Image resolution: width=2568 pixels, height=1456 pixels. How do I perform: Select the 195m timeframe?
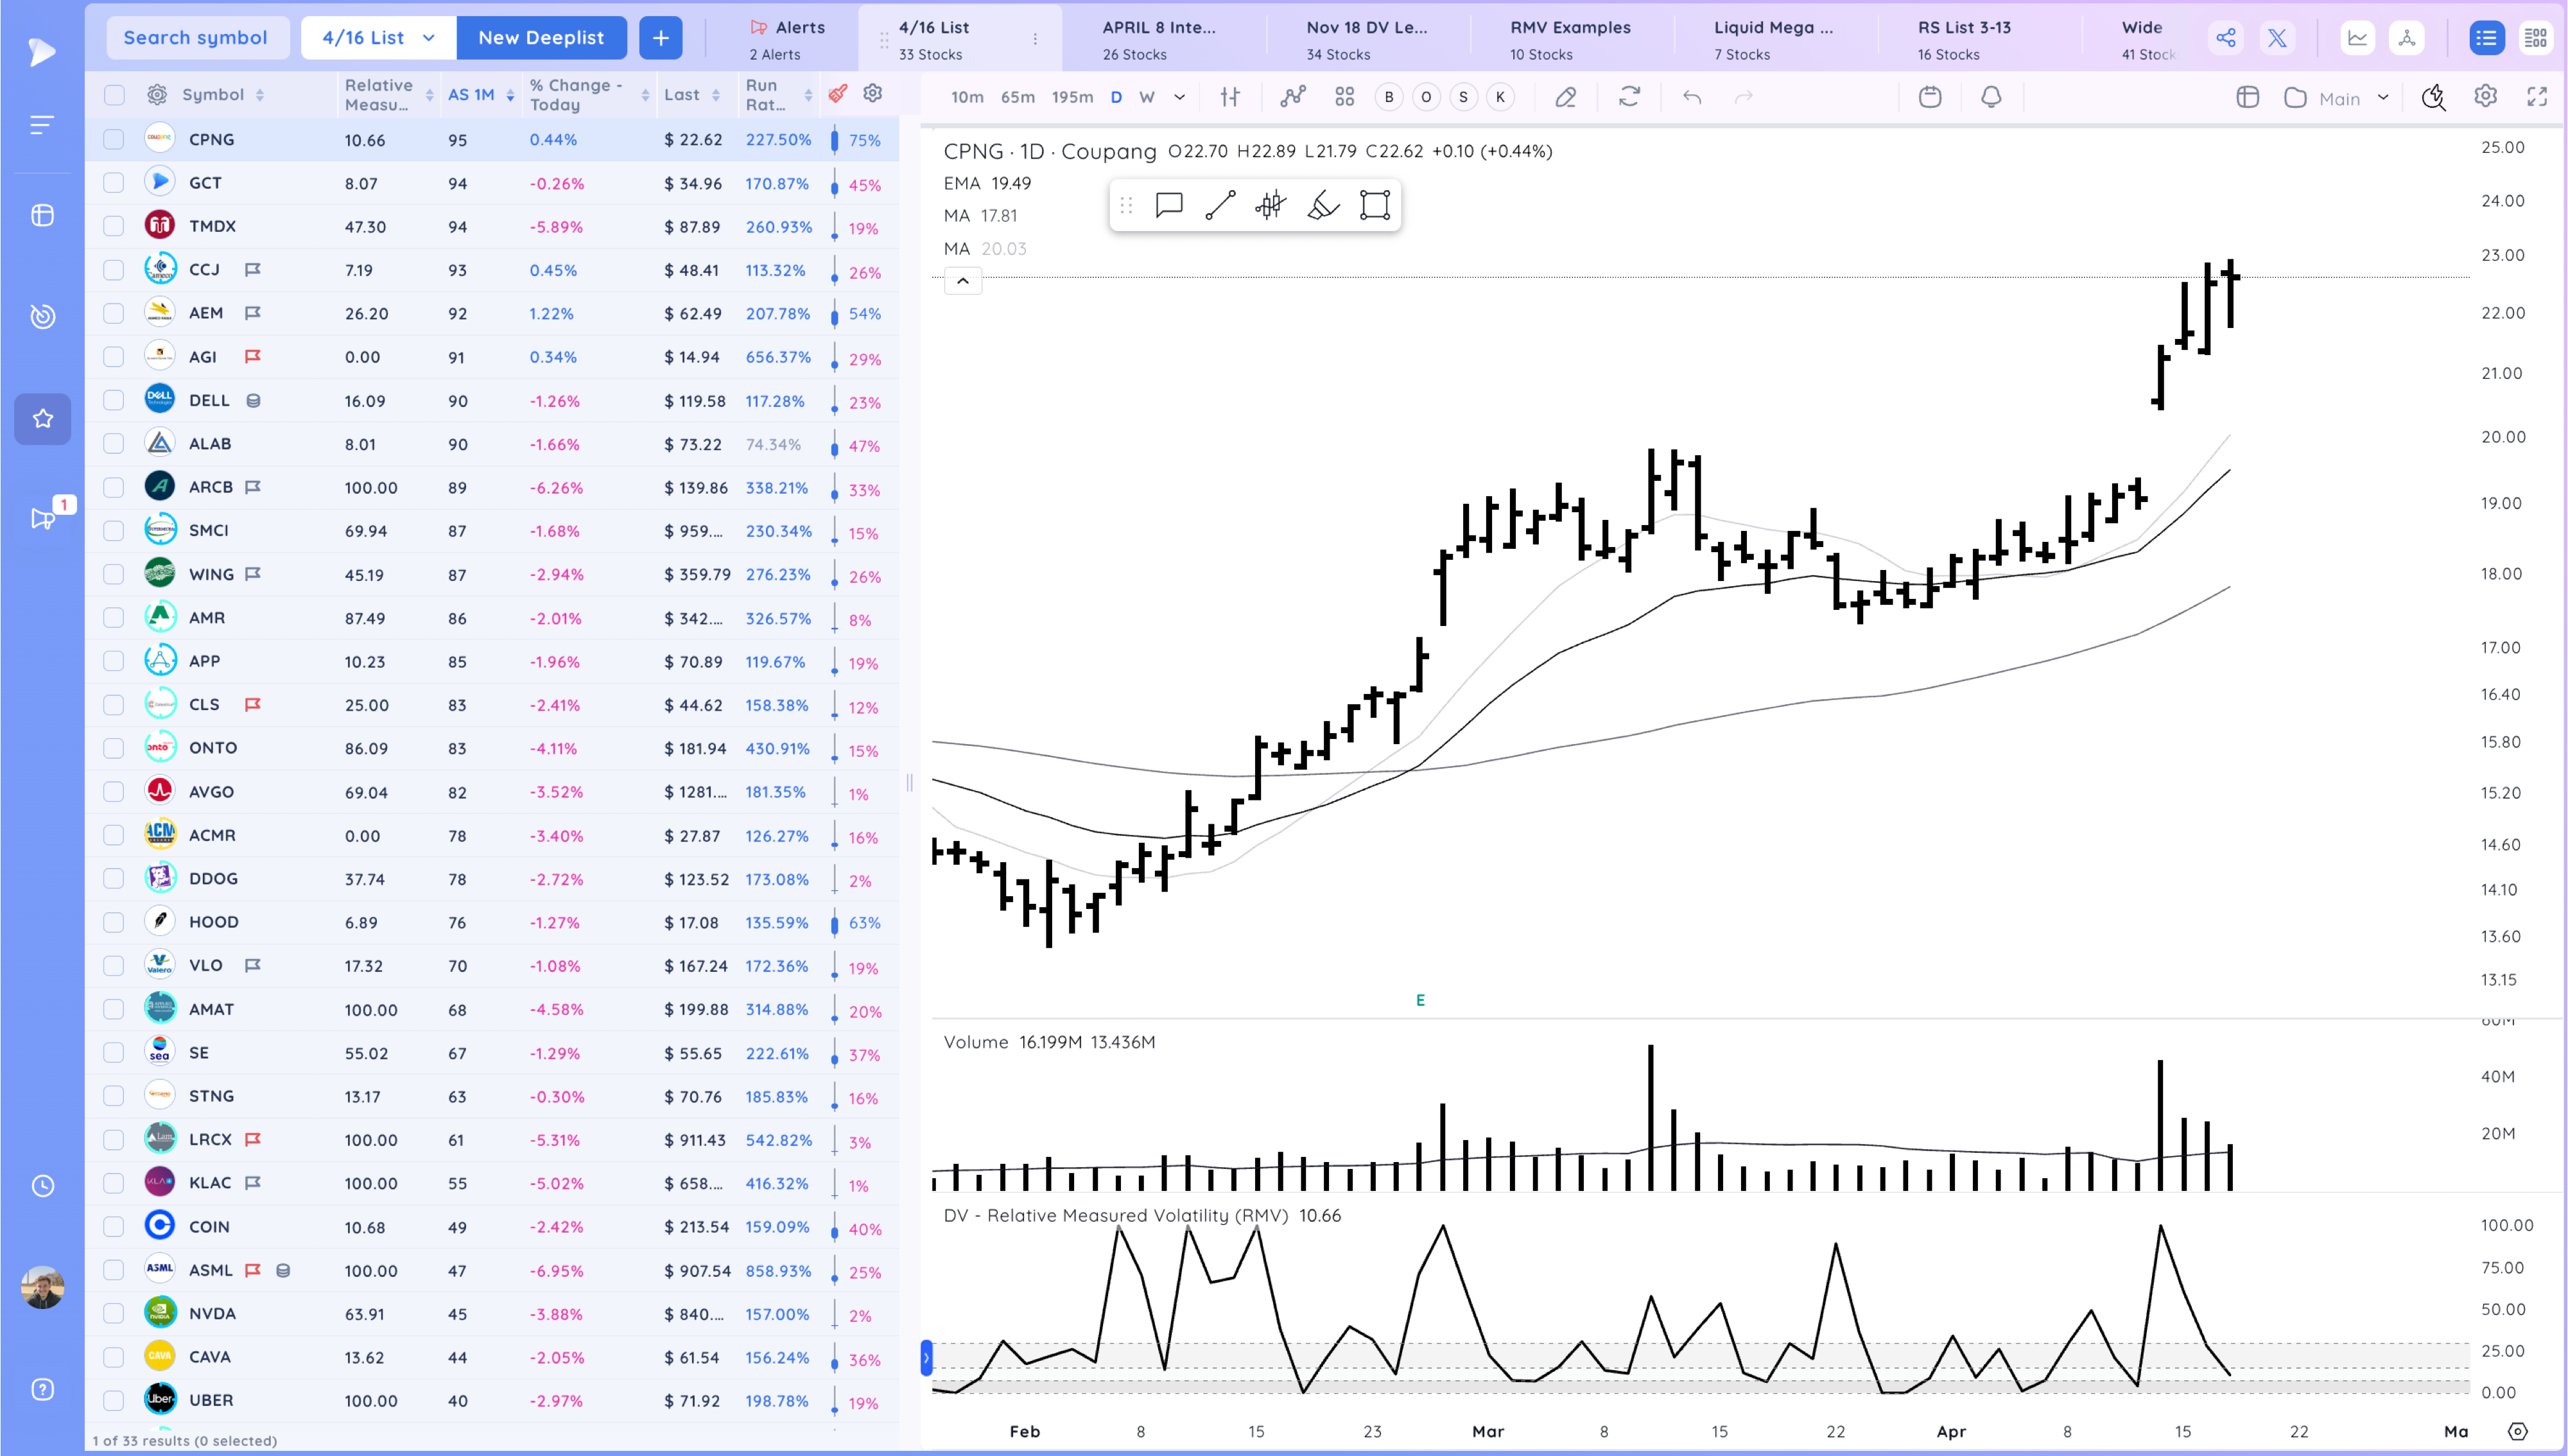1072,97
